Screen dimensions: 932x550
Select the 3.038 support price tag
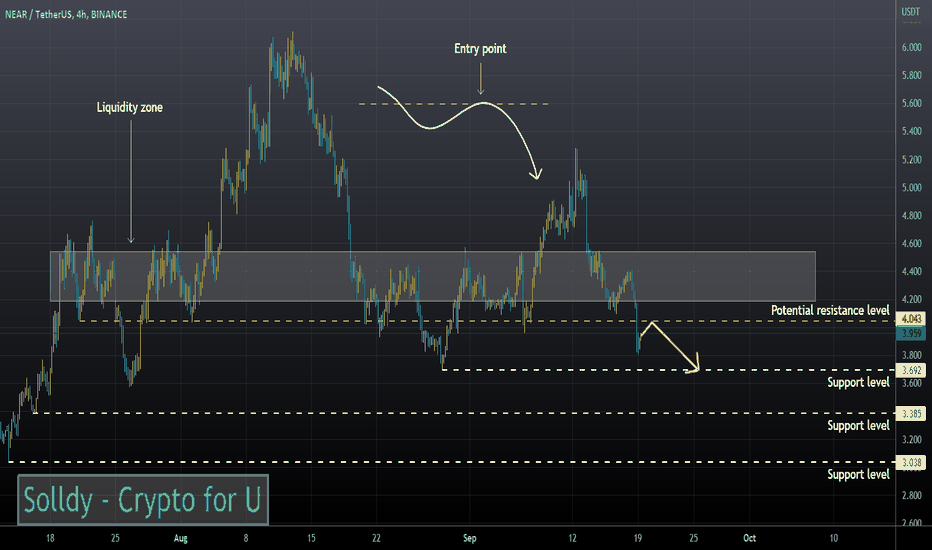pos(911,463)
